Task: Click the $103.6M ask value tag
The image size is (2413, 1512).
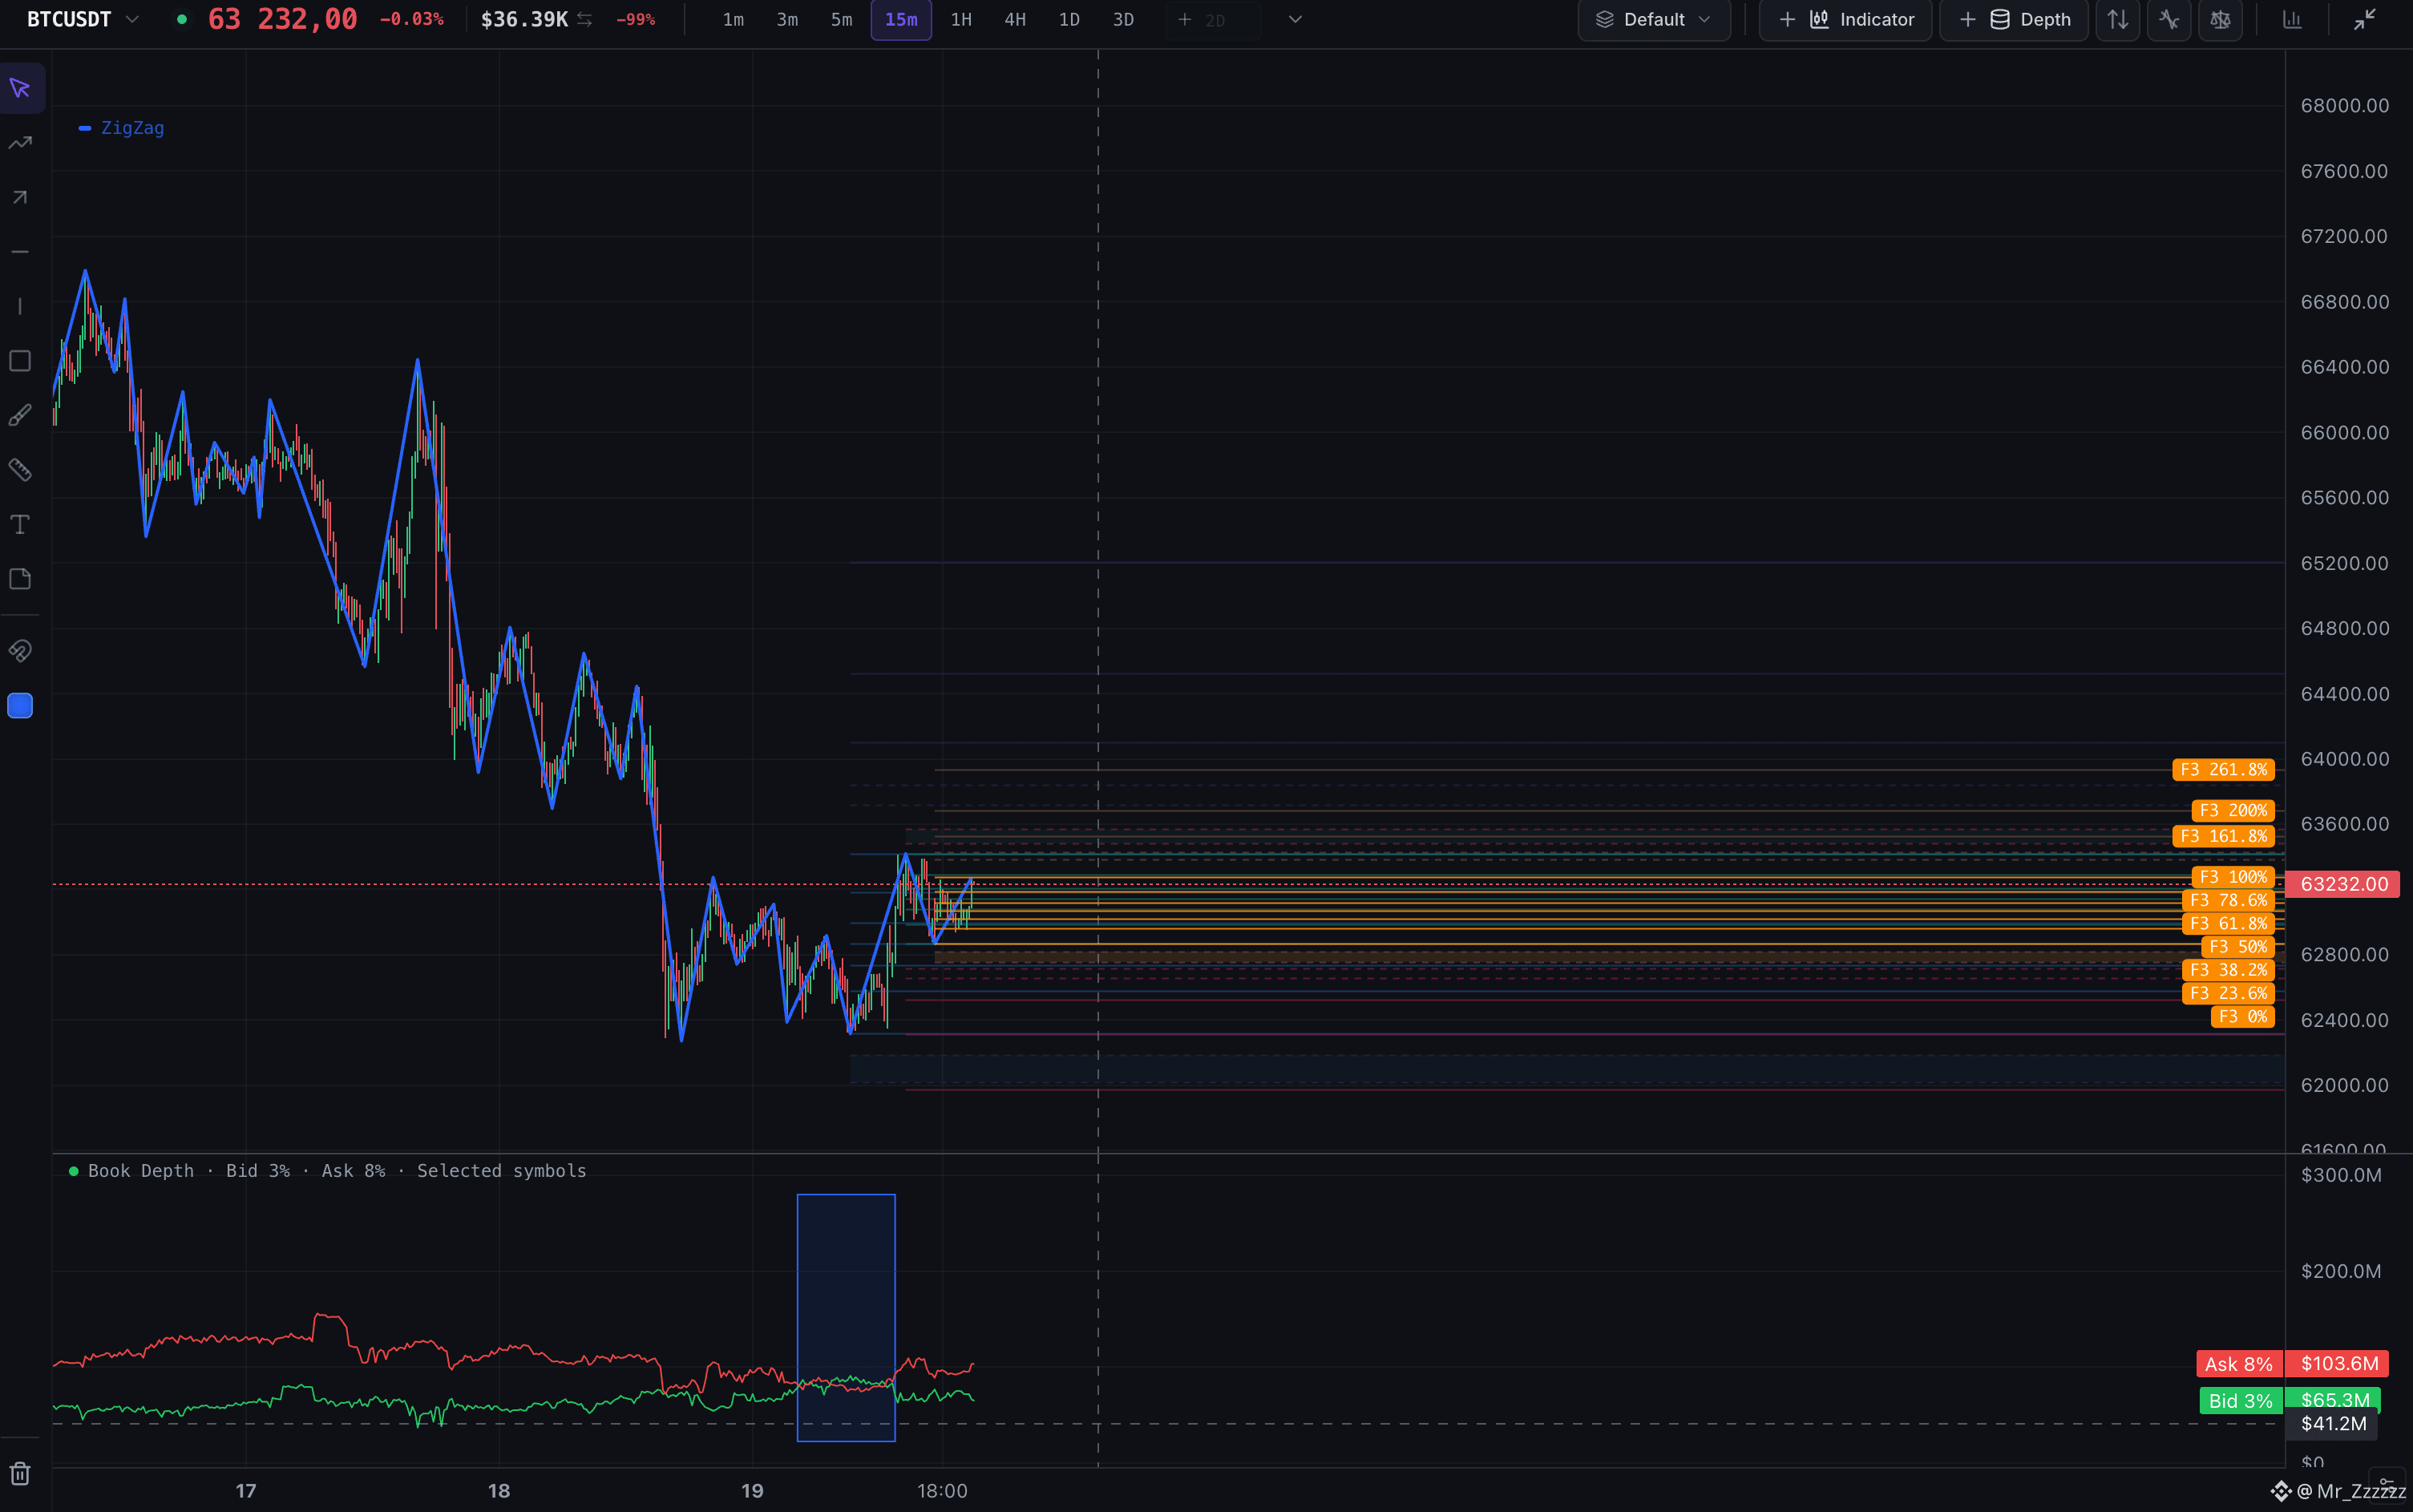Action: coord(2339,1364)
